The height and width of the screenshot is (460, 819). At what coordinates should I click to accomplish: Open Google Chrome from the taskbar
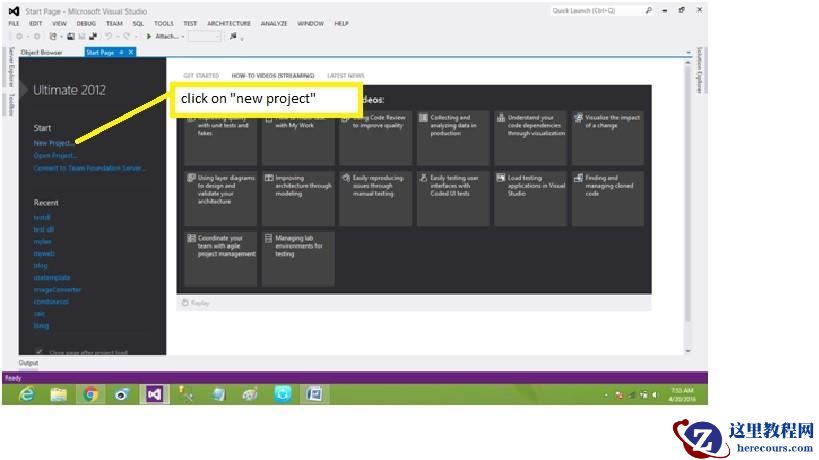tap(90, 394)
